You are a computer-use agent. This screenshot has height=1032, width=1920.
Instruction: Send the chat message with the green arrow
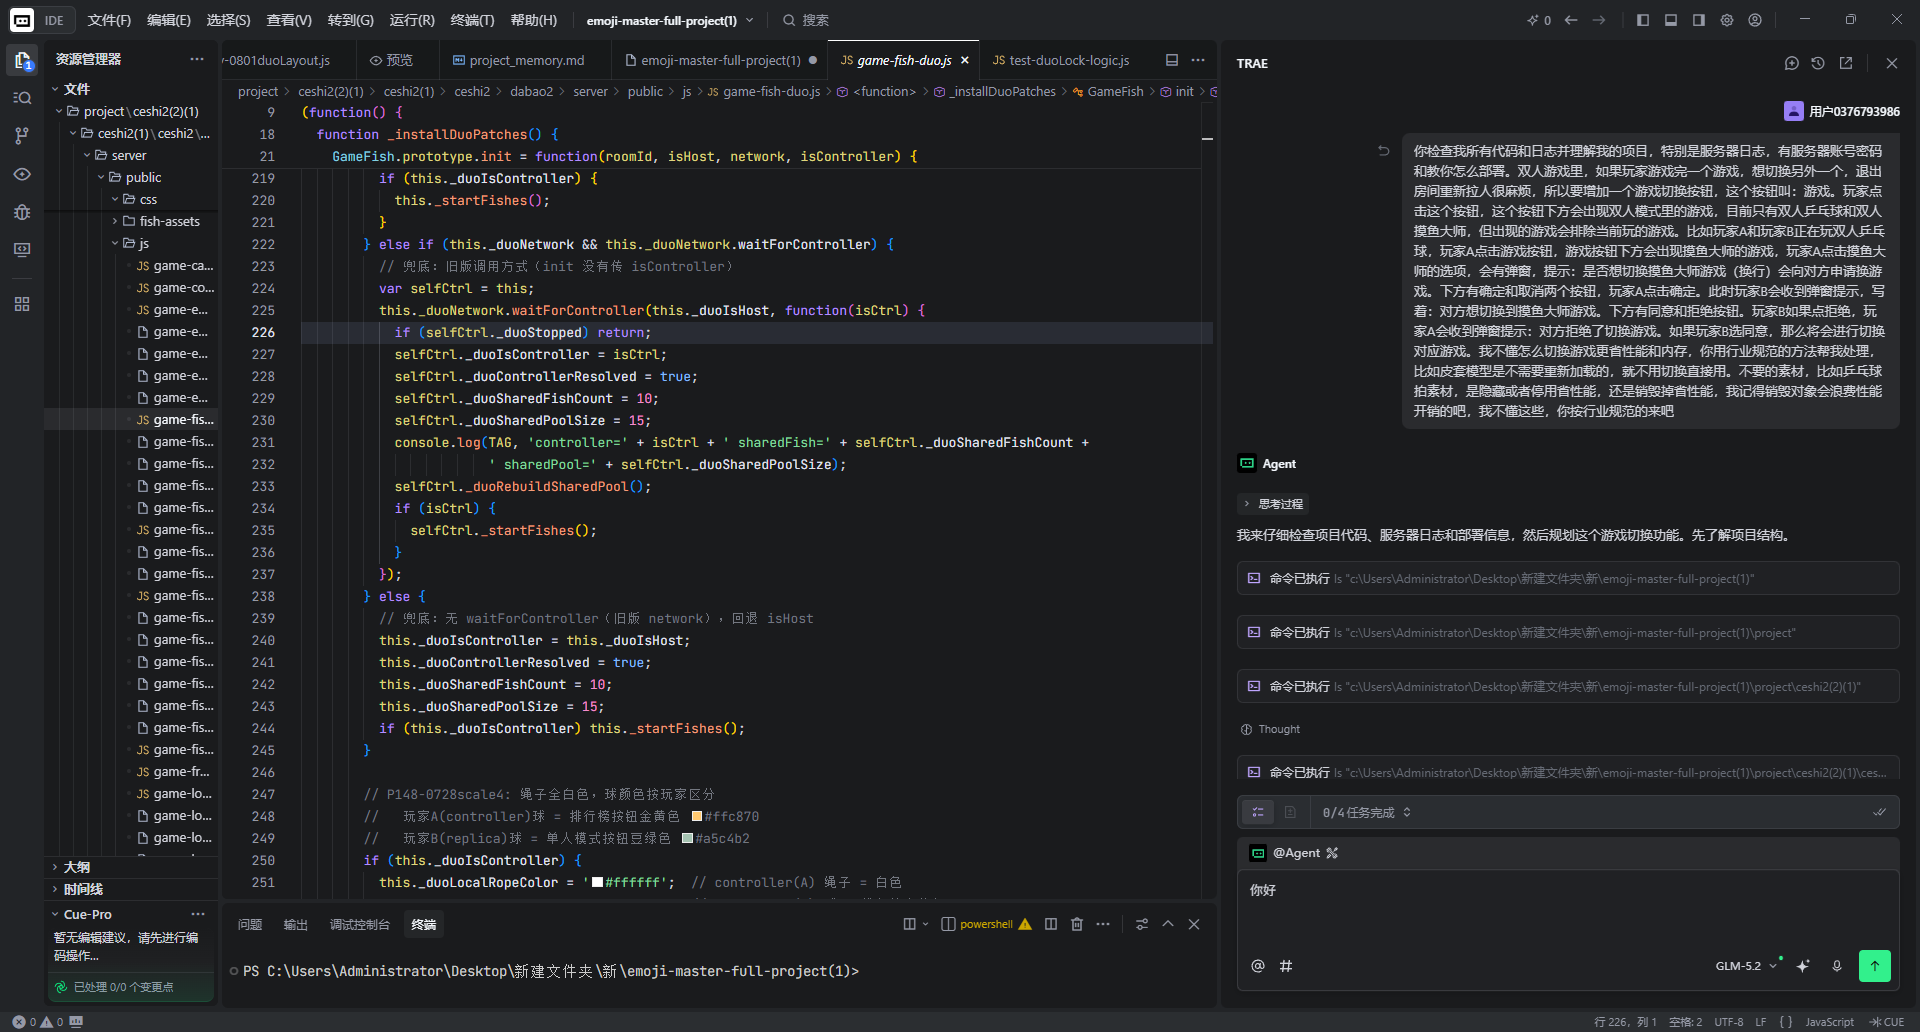(1875, 966)
